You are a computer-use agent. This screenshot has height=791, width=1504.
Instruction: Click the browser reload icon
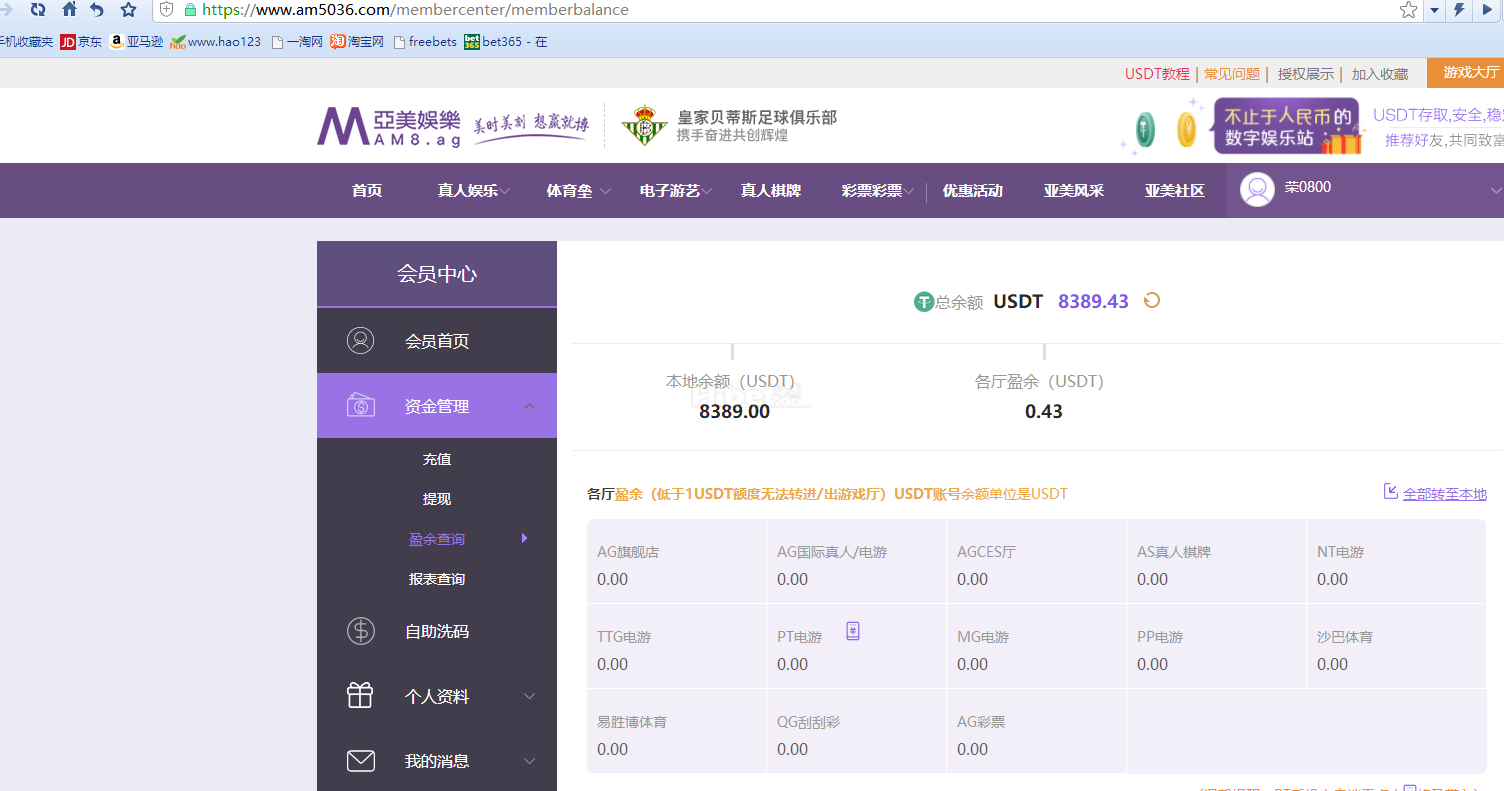pyautogui.click(x=38, y=10)
